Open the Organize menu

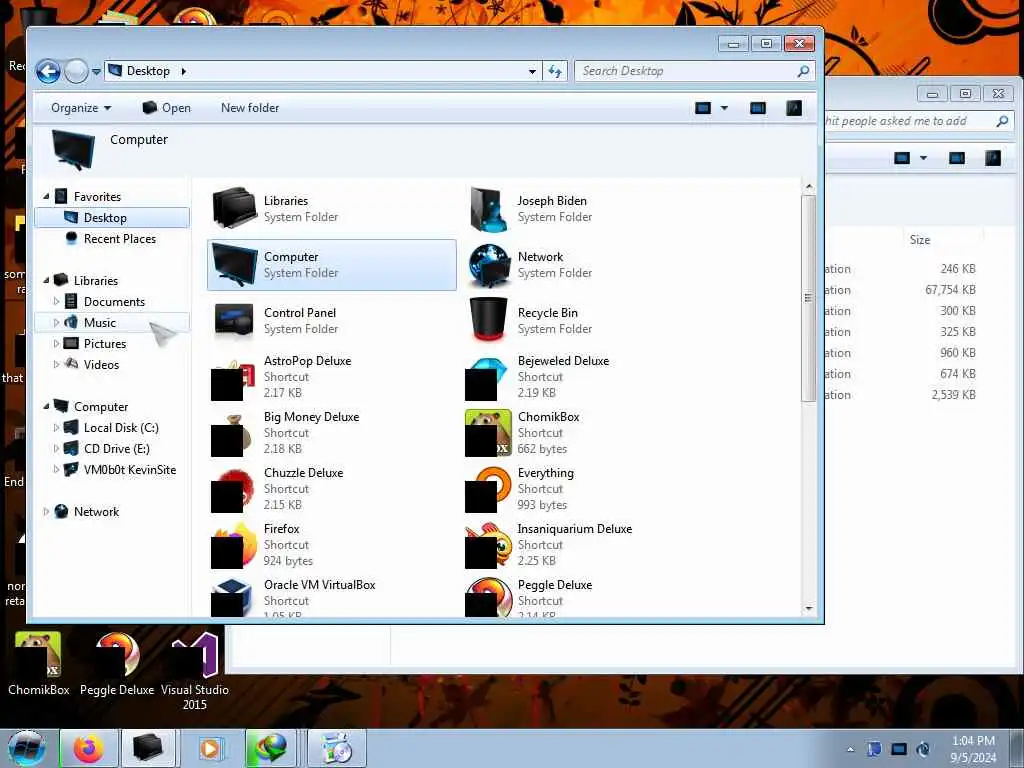coord(81,108)
